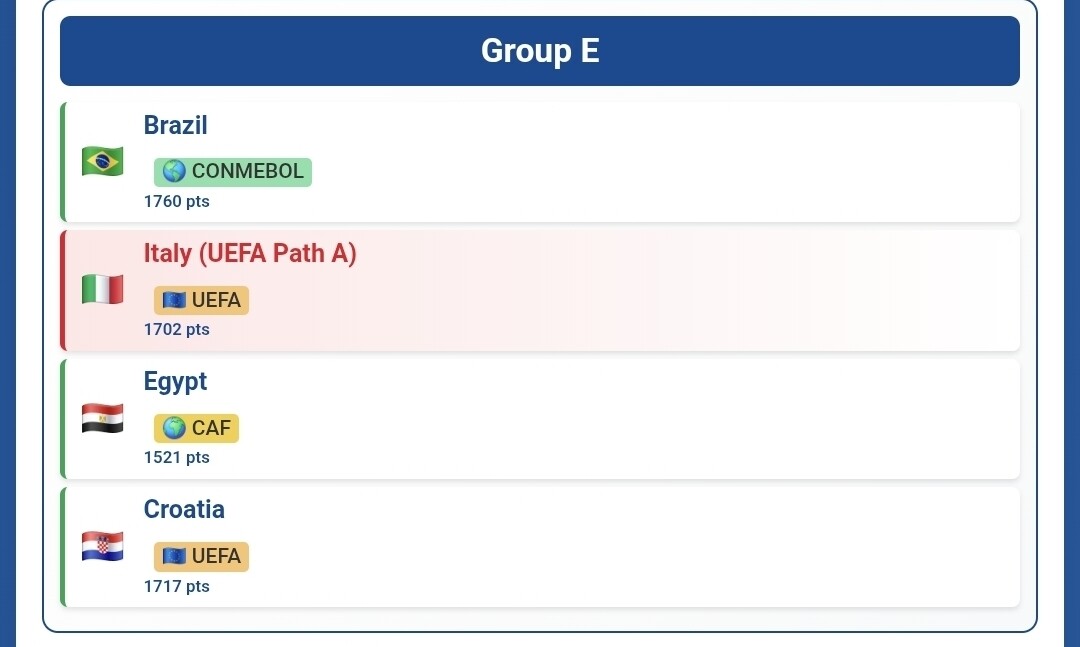
Task: Click Brazil's 1760 pts ranking text
Action: (x=177, y=201)
